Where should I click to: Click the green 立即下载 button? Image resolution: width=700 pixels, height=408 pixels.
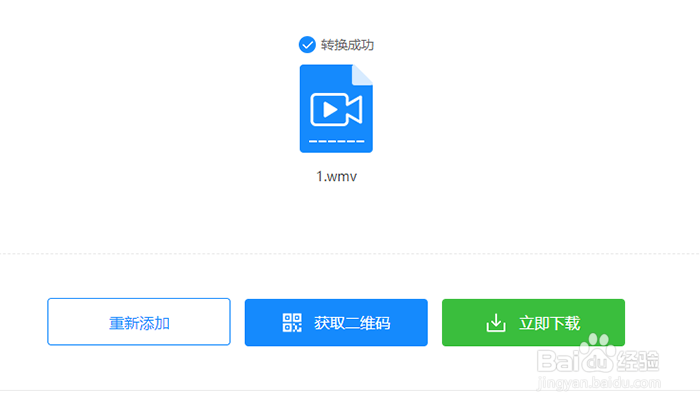(533, 322)
